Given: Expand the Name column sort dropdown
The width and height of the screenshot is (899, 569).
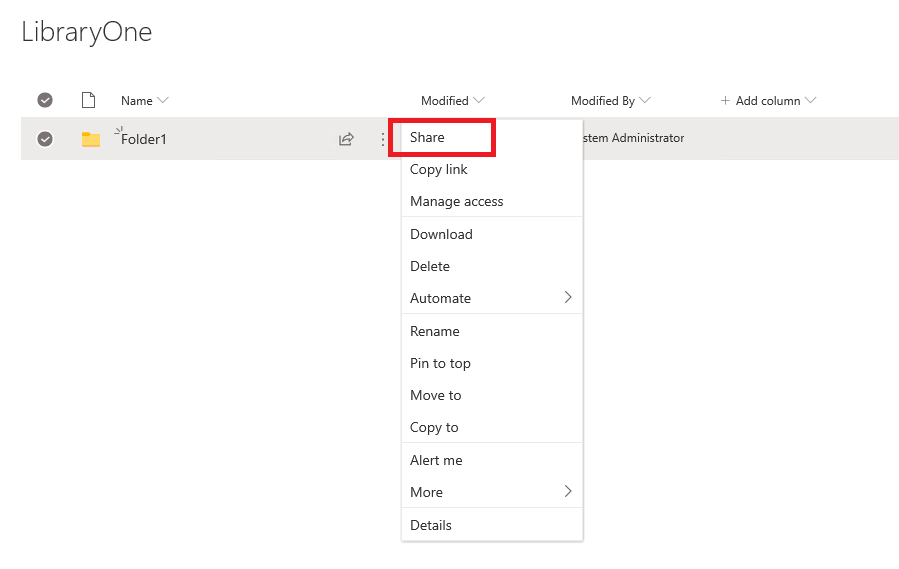Looking at the screenshot, I should [163, 100].
